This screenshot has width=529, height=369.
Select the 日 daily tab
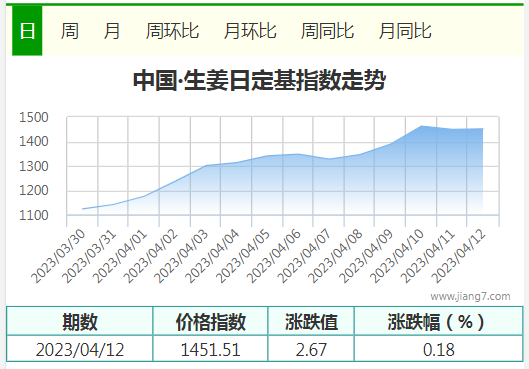[x=27, y=31]
